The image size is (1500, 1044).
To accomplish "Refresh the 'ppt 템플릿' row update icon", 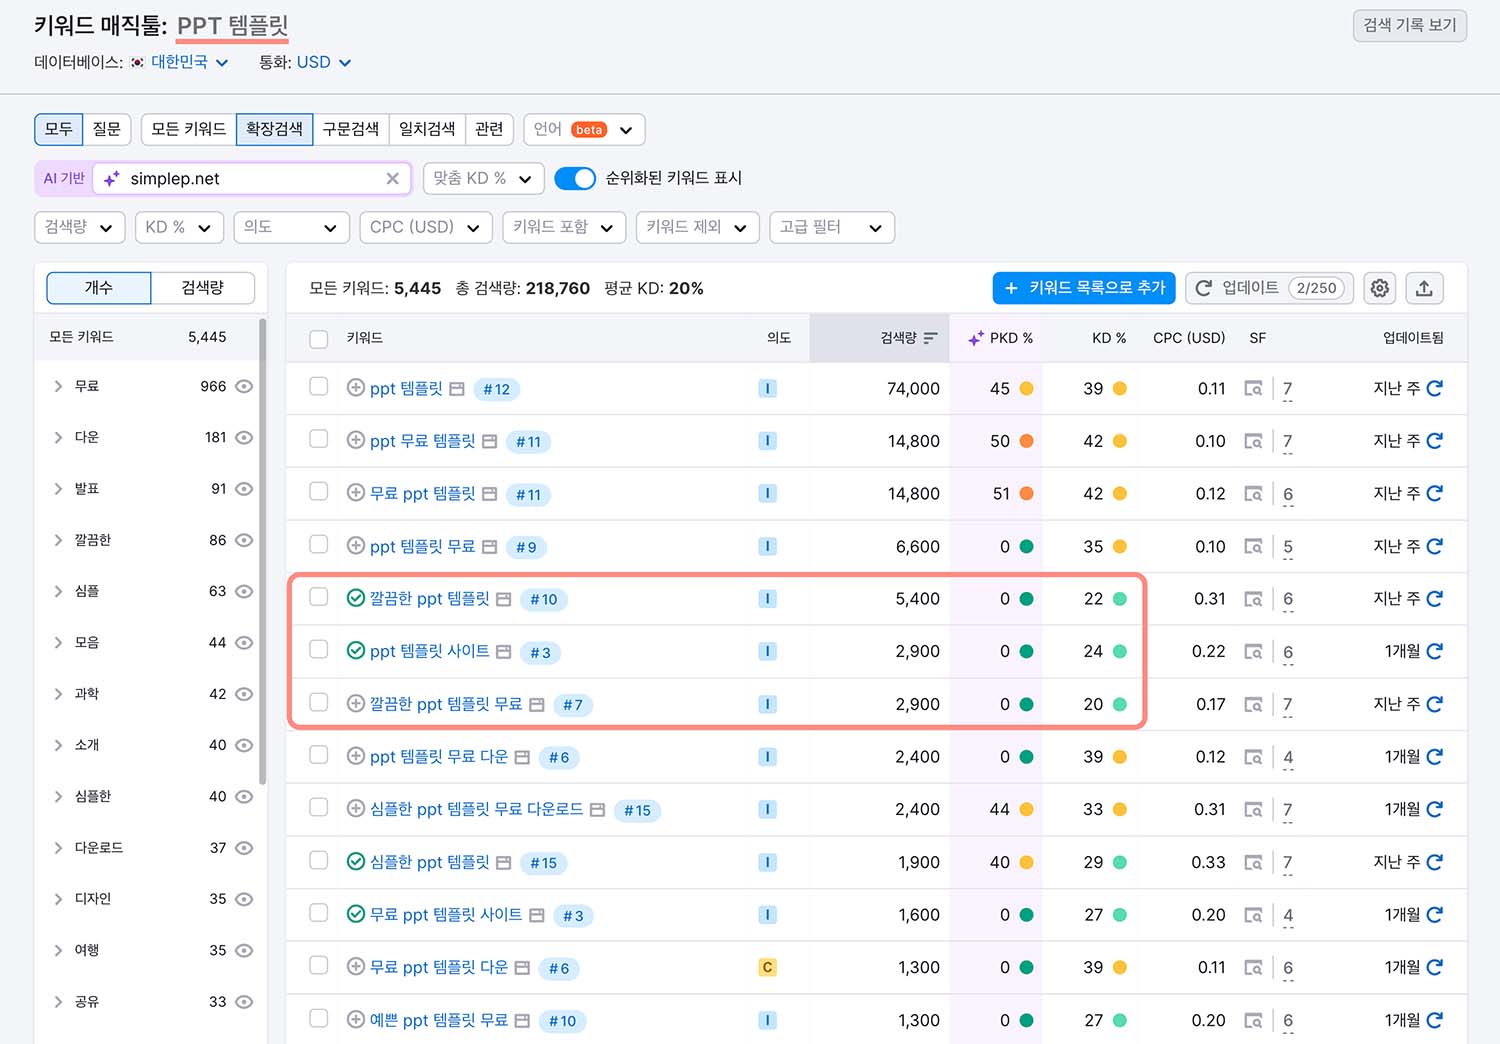I will (1435, 388).
